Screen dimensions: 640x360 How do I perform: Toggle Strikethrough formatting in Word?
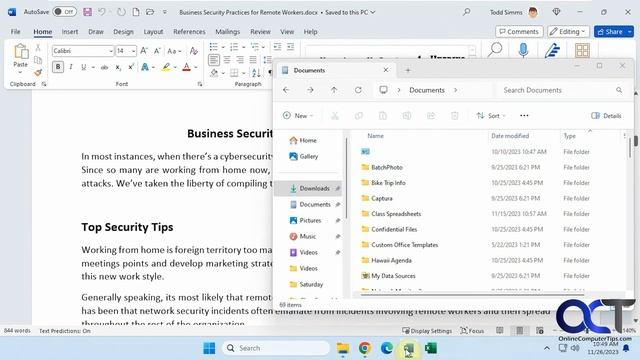(x=104, y=67)
